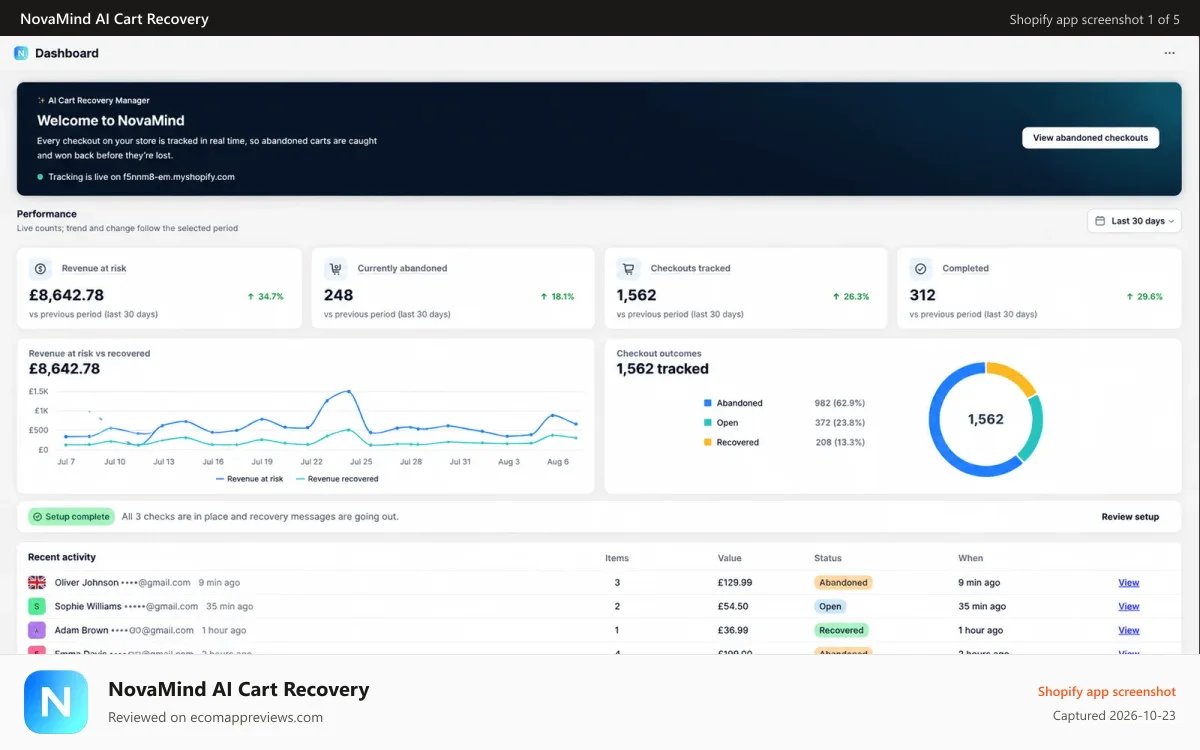Click the £36.99 value cell
The image size is (1200, 750).
[733, 630]
